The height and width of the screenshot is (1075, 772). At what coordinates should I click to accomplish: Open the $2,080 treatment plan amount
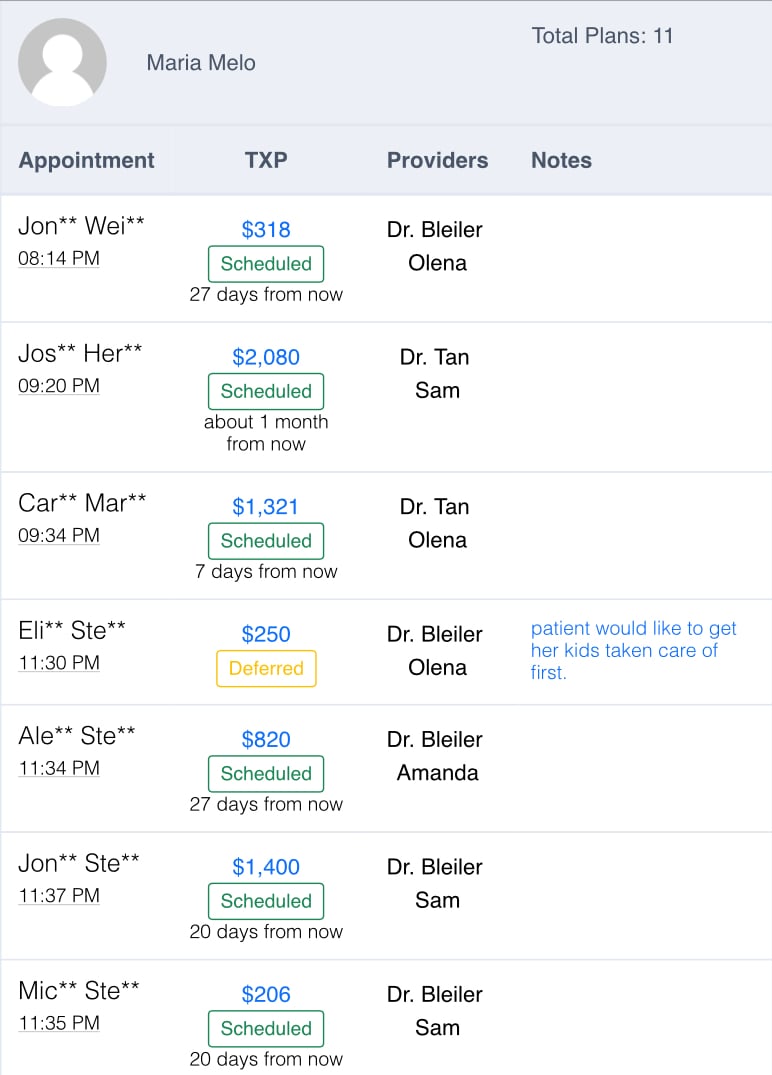point(266,357)
